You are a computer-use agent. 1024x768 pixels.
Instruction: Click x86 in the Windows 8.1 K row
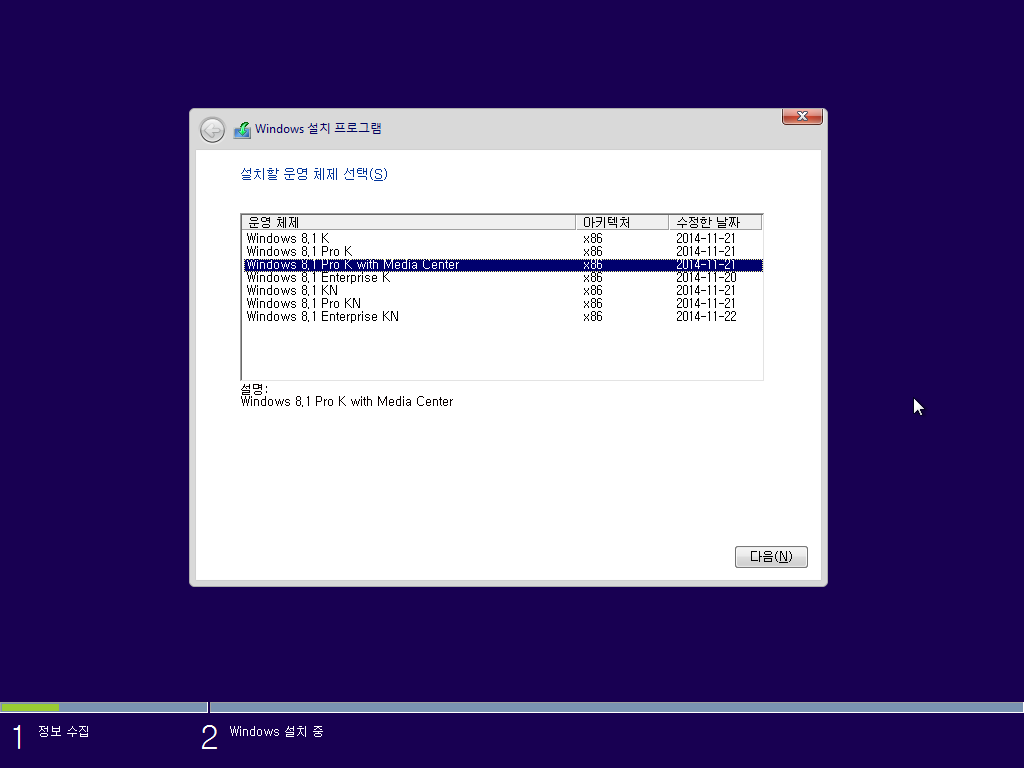(592, 238)
